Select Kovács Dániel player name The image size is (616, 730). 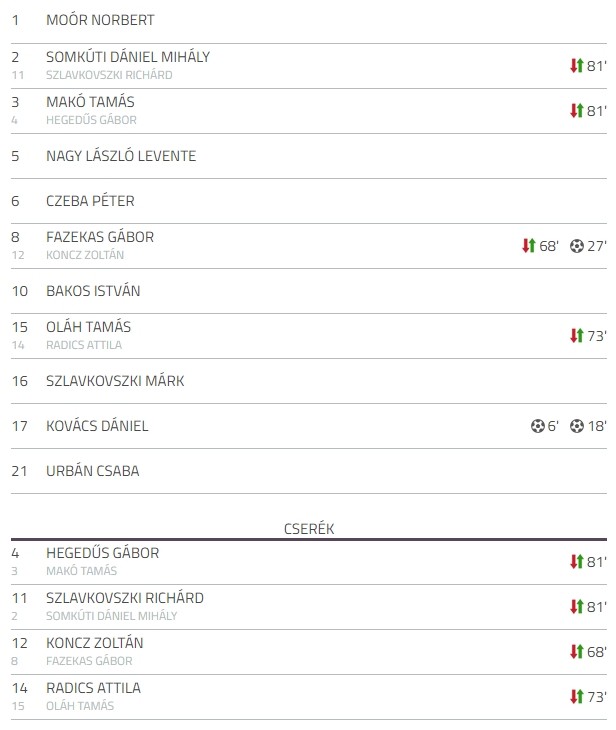click(x=97, y=426)
